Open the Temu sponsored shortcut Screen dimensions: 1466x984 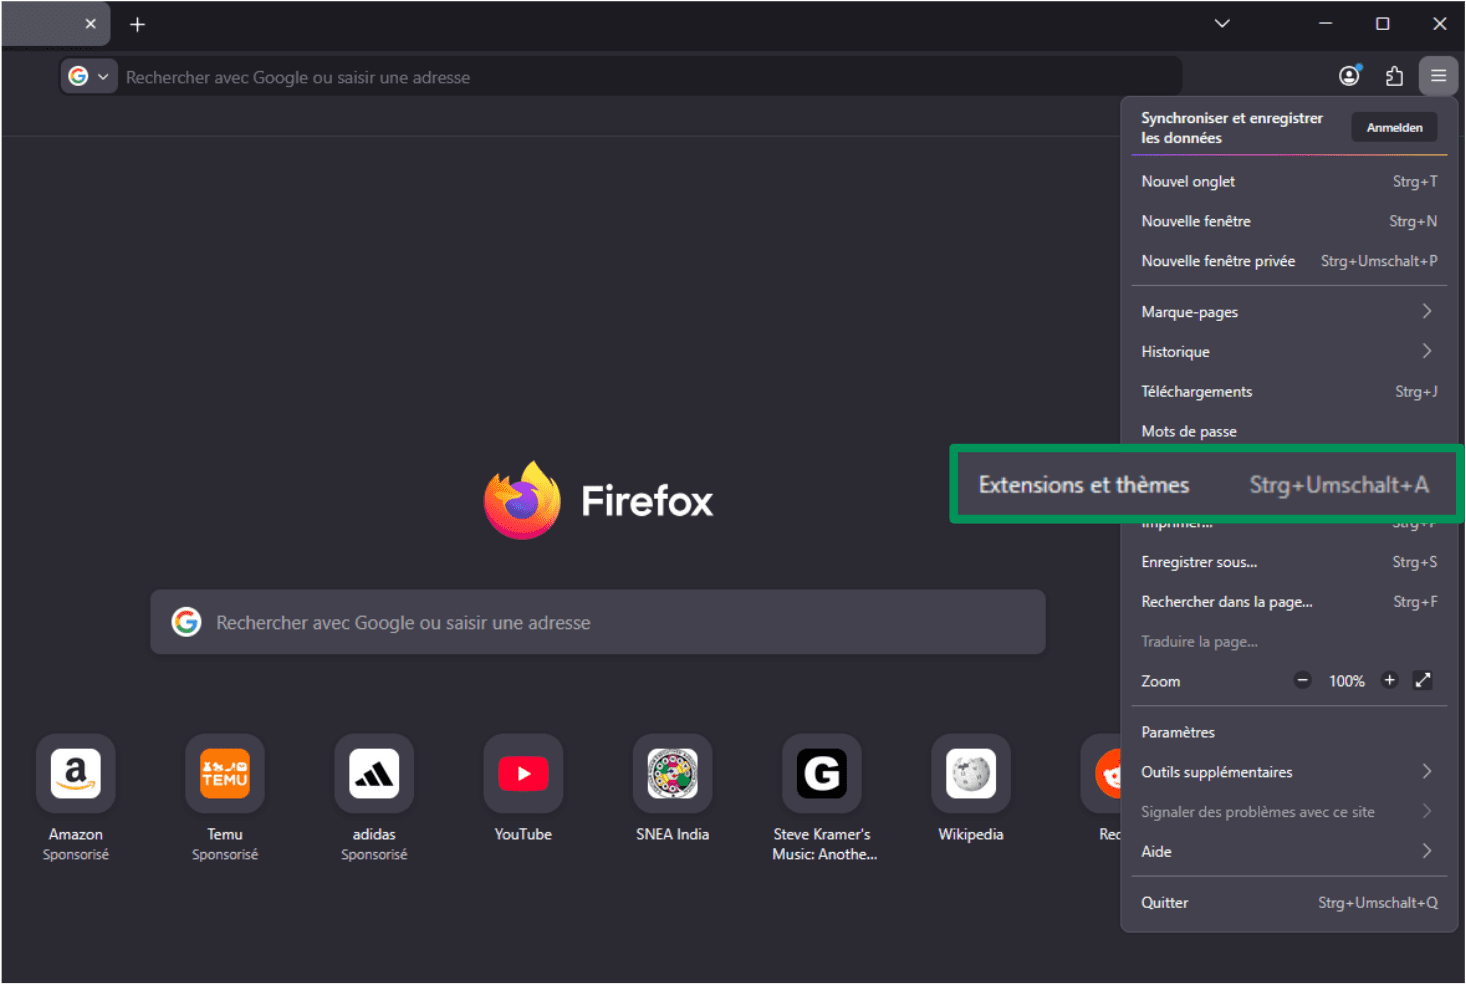[x=224, y=773]
